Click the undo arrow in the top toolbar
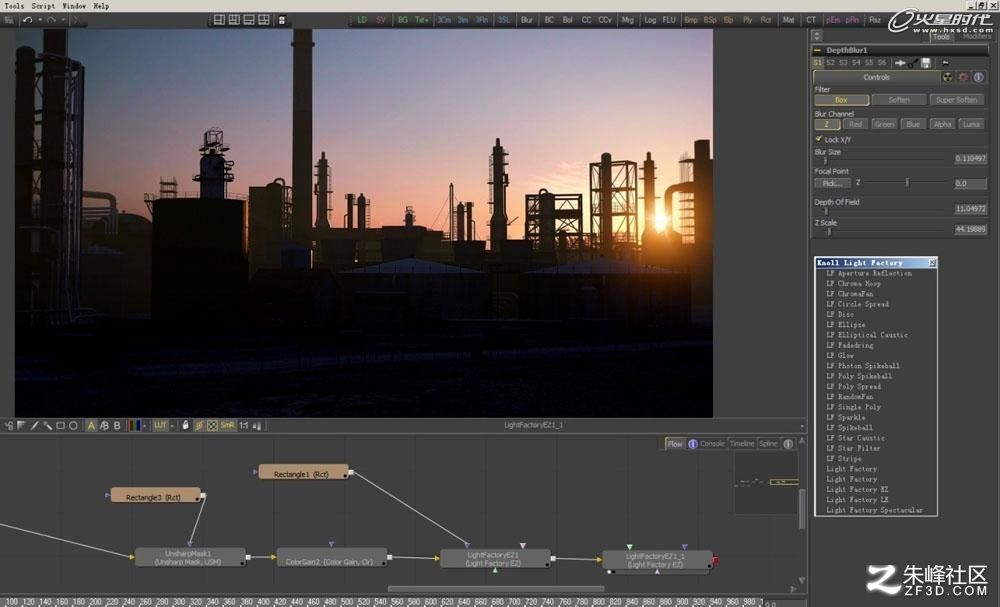Viewport: 1000px width, 607px height. pos(27,20)
